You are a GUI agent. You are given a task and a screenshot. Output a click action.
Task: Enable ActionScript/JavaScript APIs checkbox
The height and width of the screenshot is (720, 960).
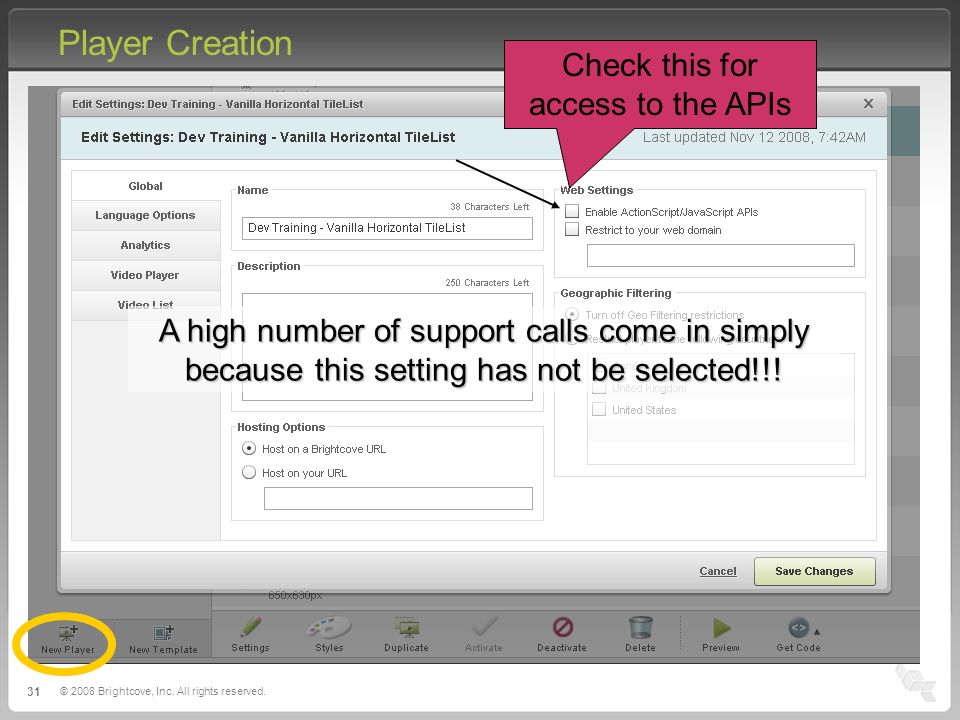[x=572, y=211]
